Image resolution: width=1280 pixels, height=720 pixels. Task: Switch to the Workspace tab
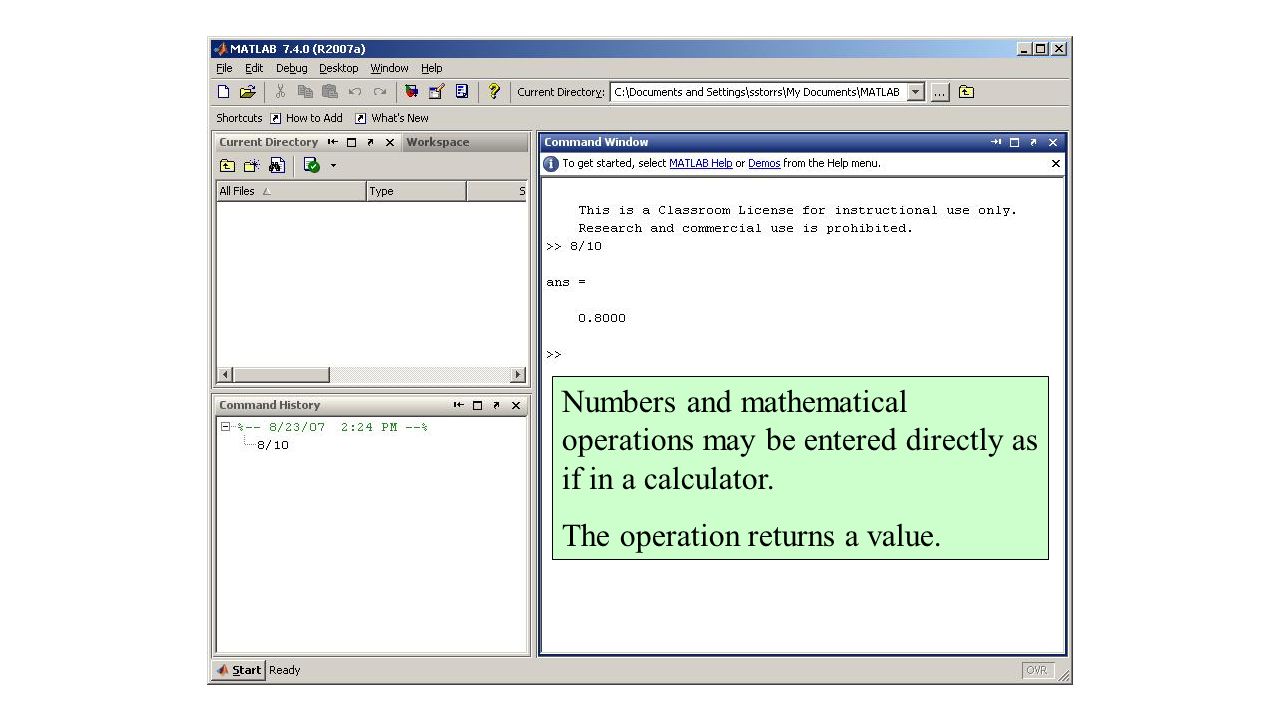click(x=438, y=142)
